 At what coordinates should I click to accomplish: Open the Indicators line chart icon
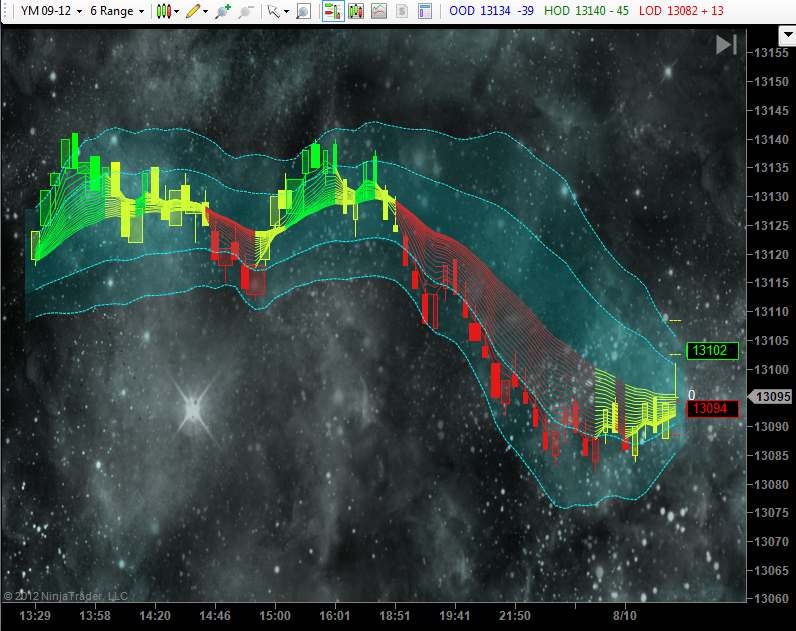point(379,11)
